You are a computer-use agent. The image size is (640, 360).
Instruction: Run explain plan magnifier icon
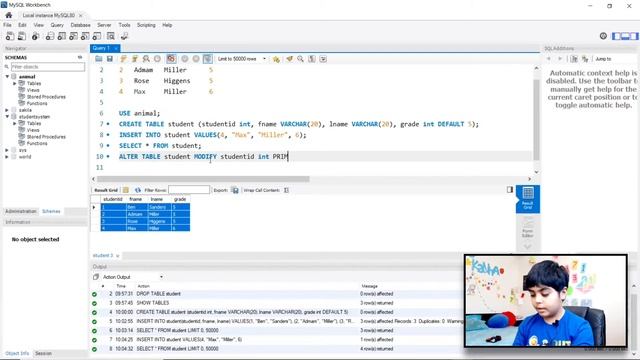click(146, 59)
